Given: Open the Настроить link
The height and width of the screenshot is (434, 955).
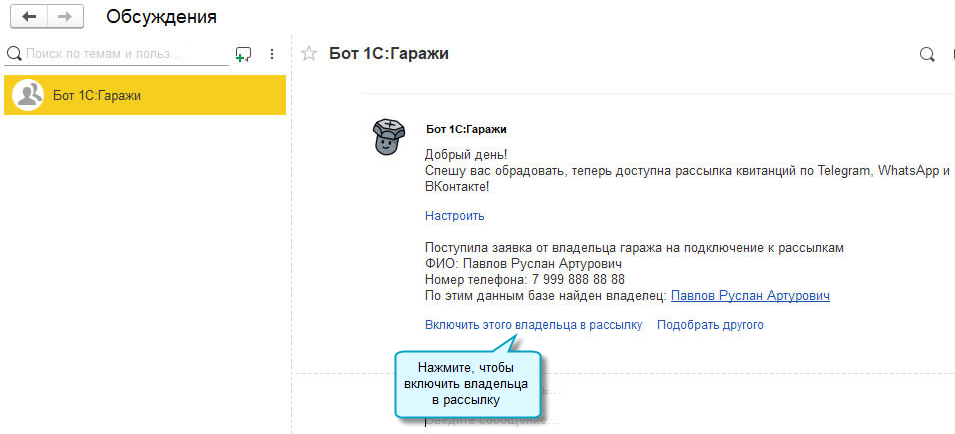Looking at the screenshot, I should tap(454, 215).
